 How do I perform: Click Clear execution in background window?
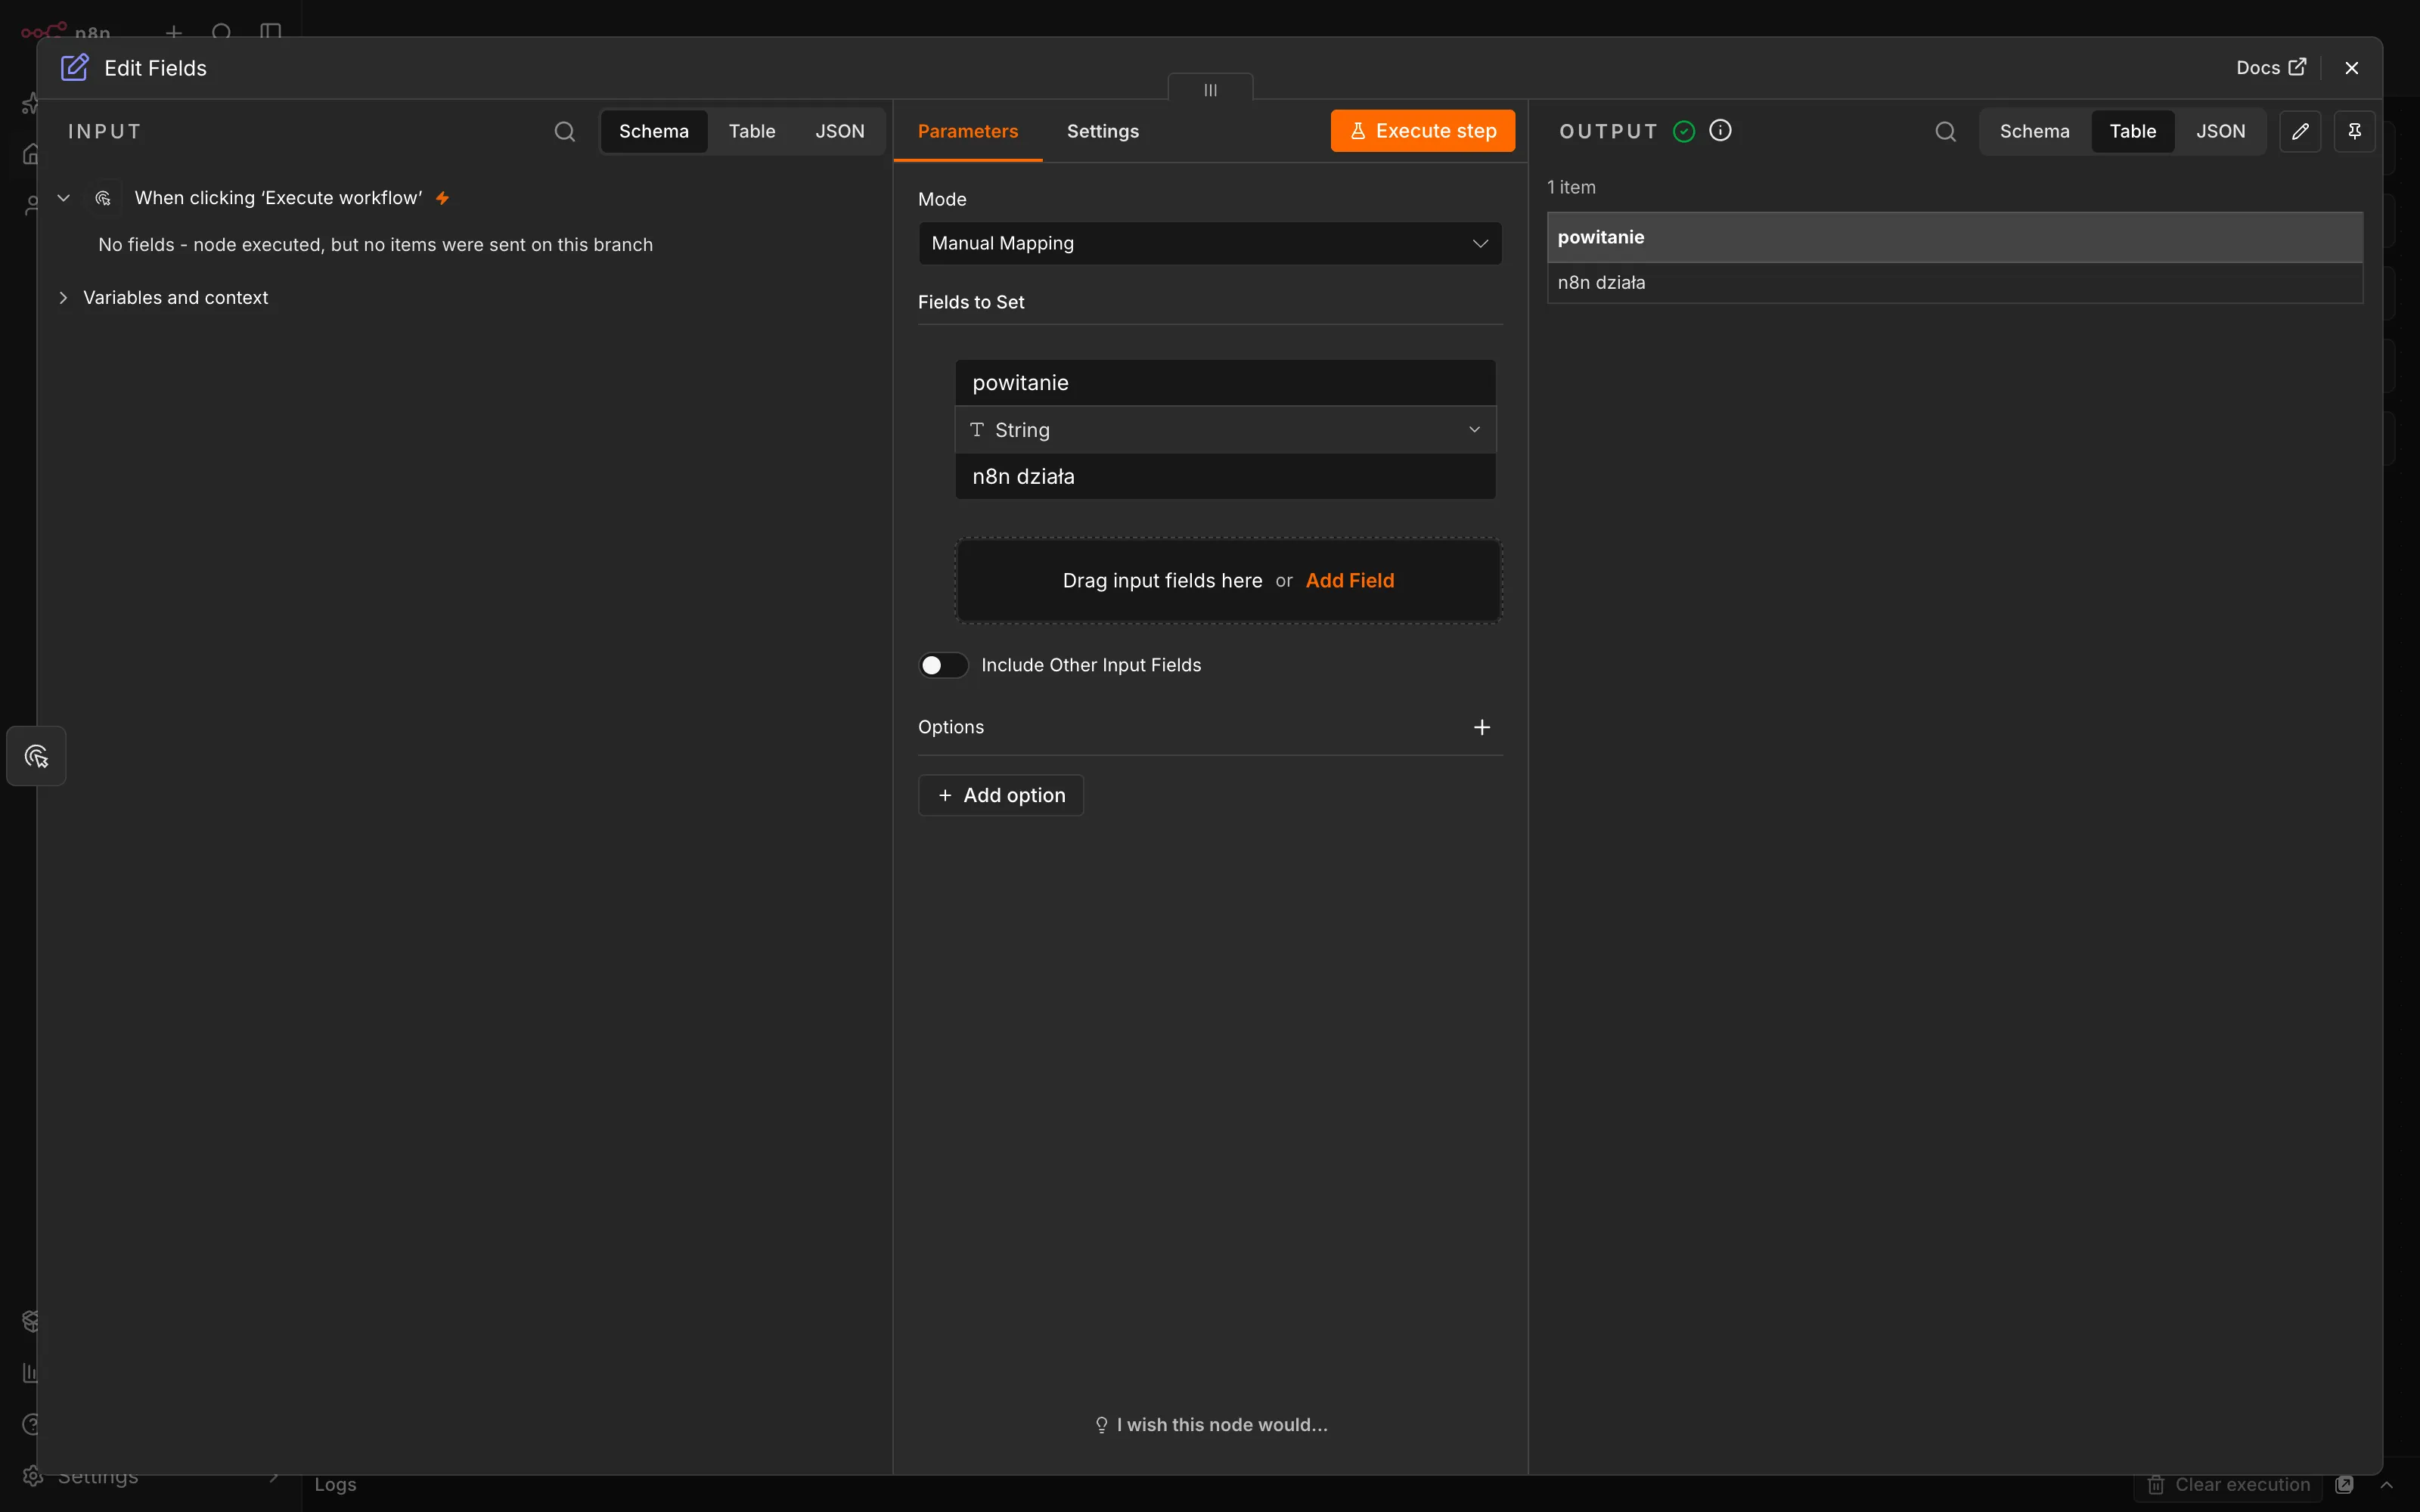tap(2229, 1484)
